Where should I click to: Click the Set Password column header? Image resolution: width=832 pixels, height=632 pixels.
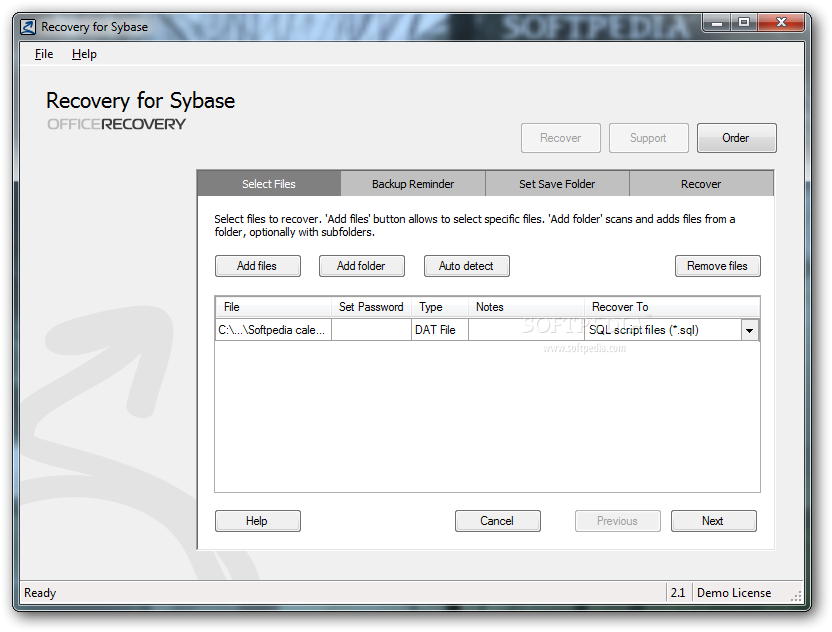click(x=371, y=307)
